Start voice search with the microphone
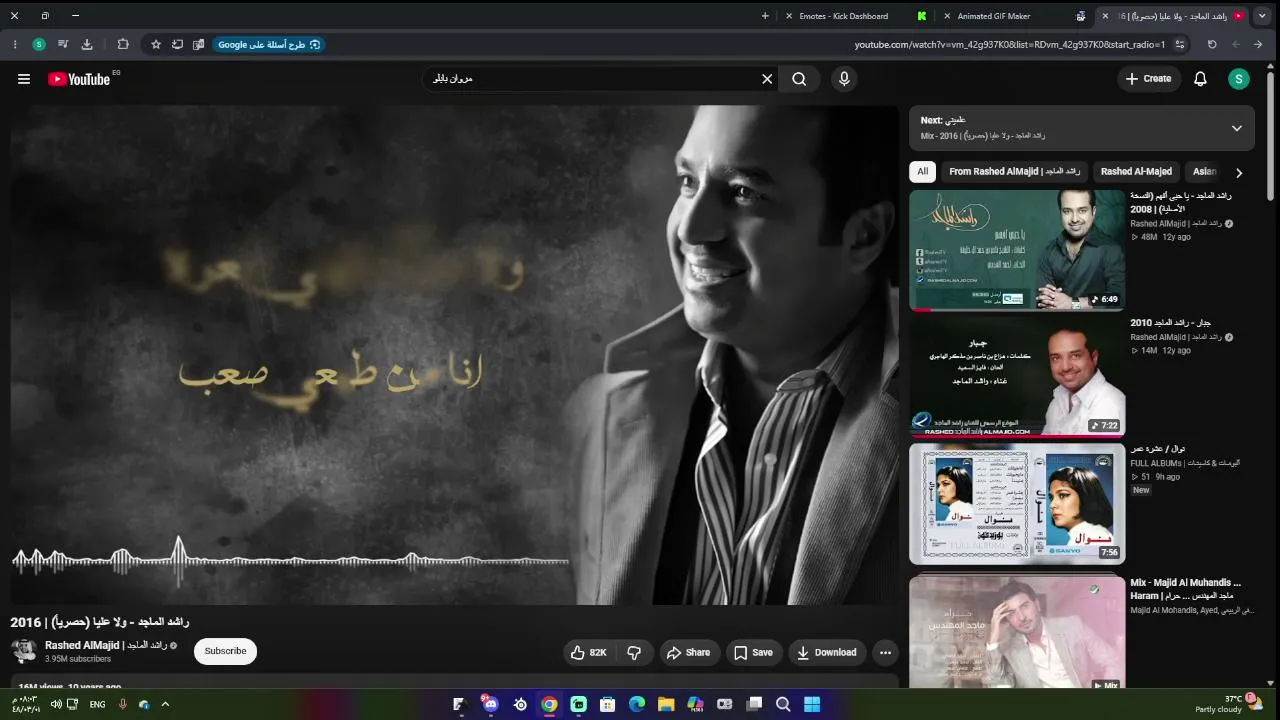The width and height of the screenshot is (1280, 720). [844, 79]
